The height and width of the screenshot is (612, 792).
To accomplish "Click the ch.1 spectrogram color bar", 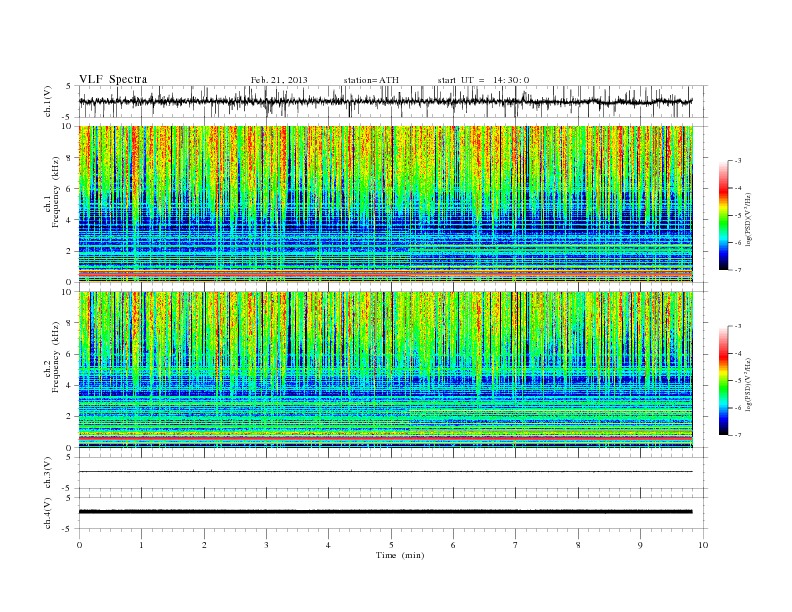I will pos(724,215).
